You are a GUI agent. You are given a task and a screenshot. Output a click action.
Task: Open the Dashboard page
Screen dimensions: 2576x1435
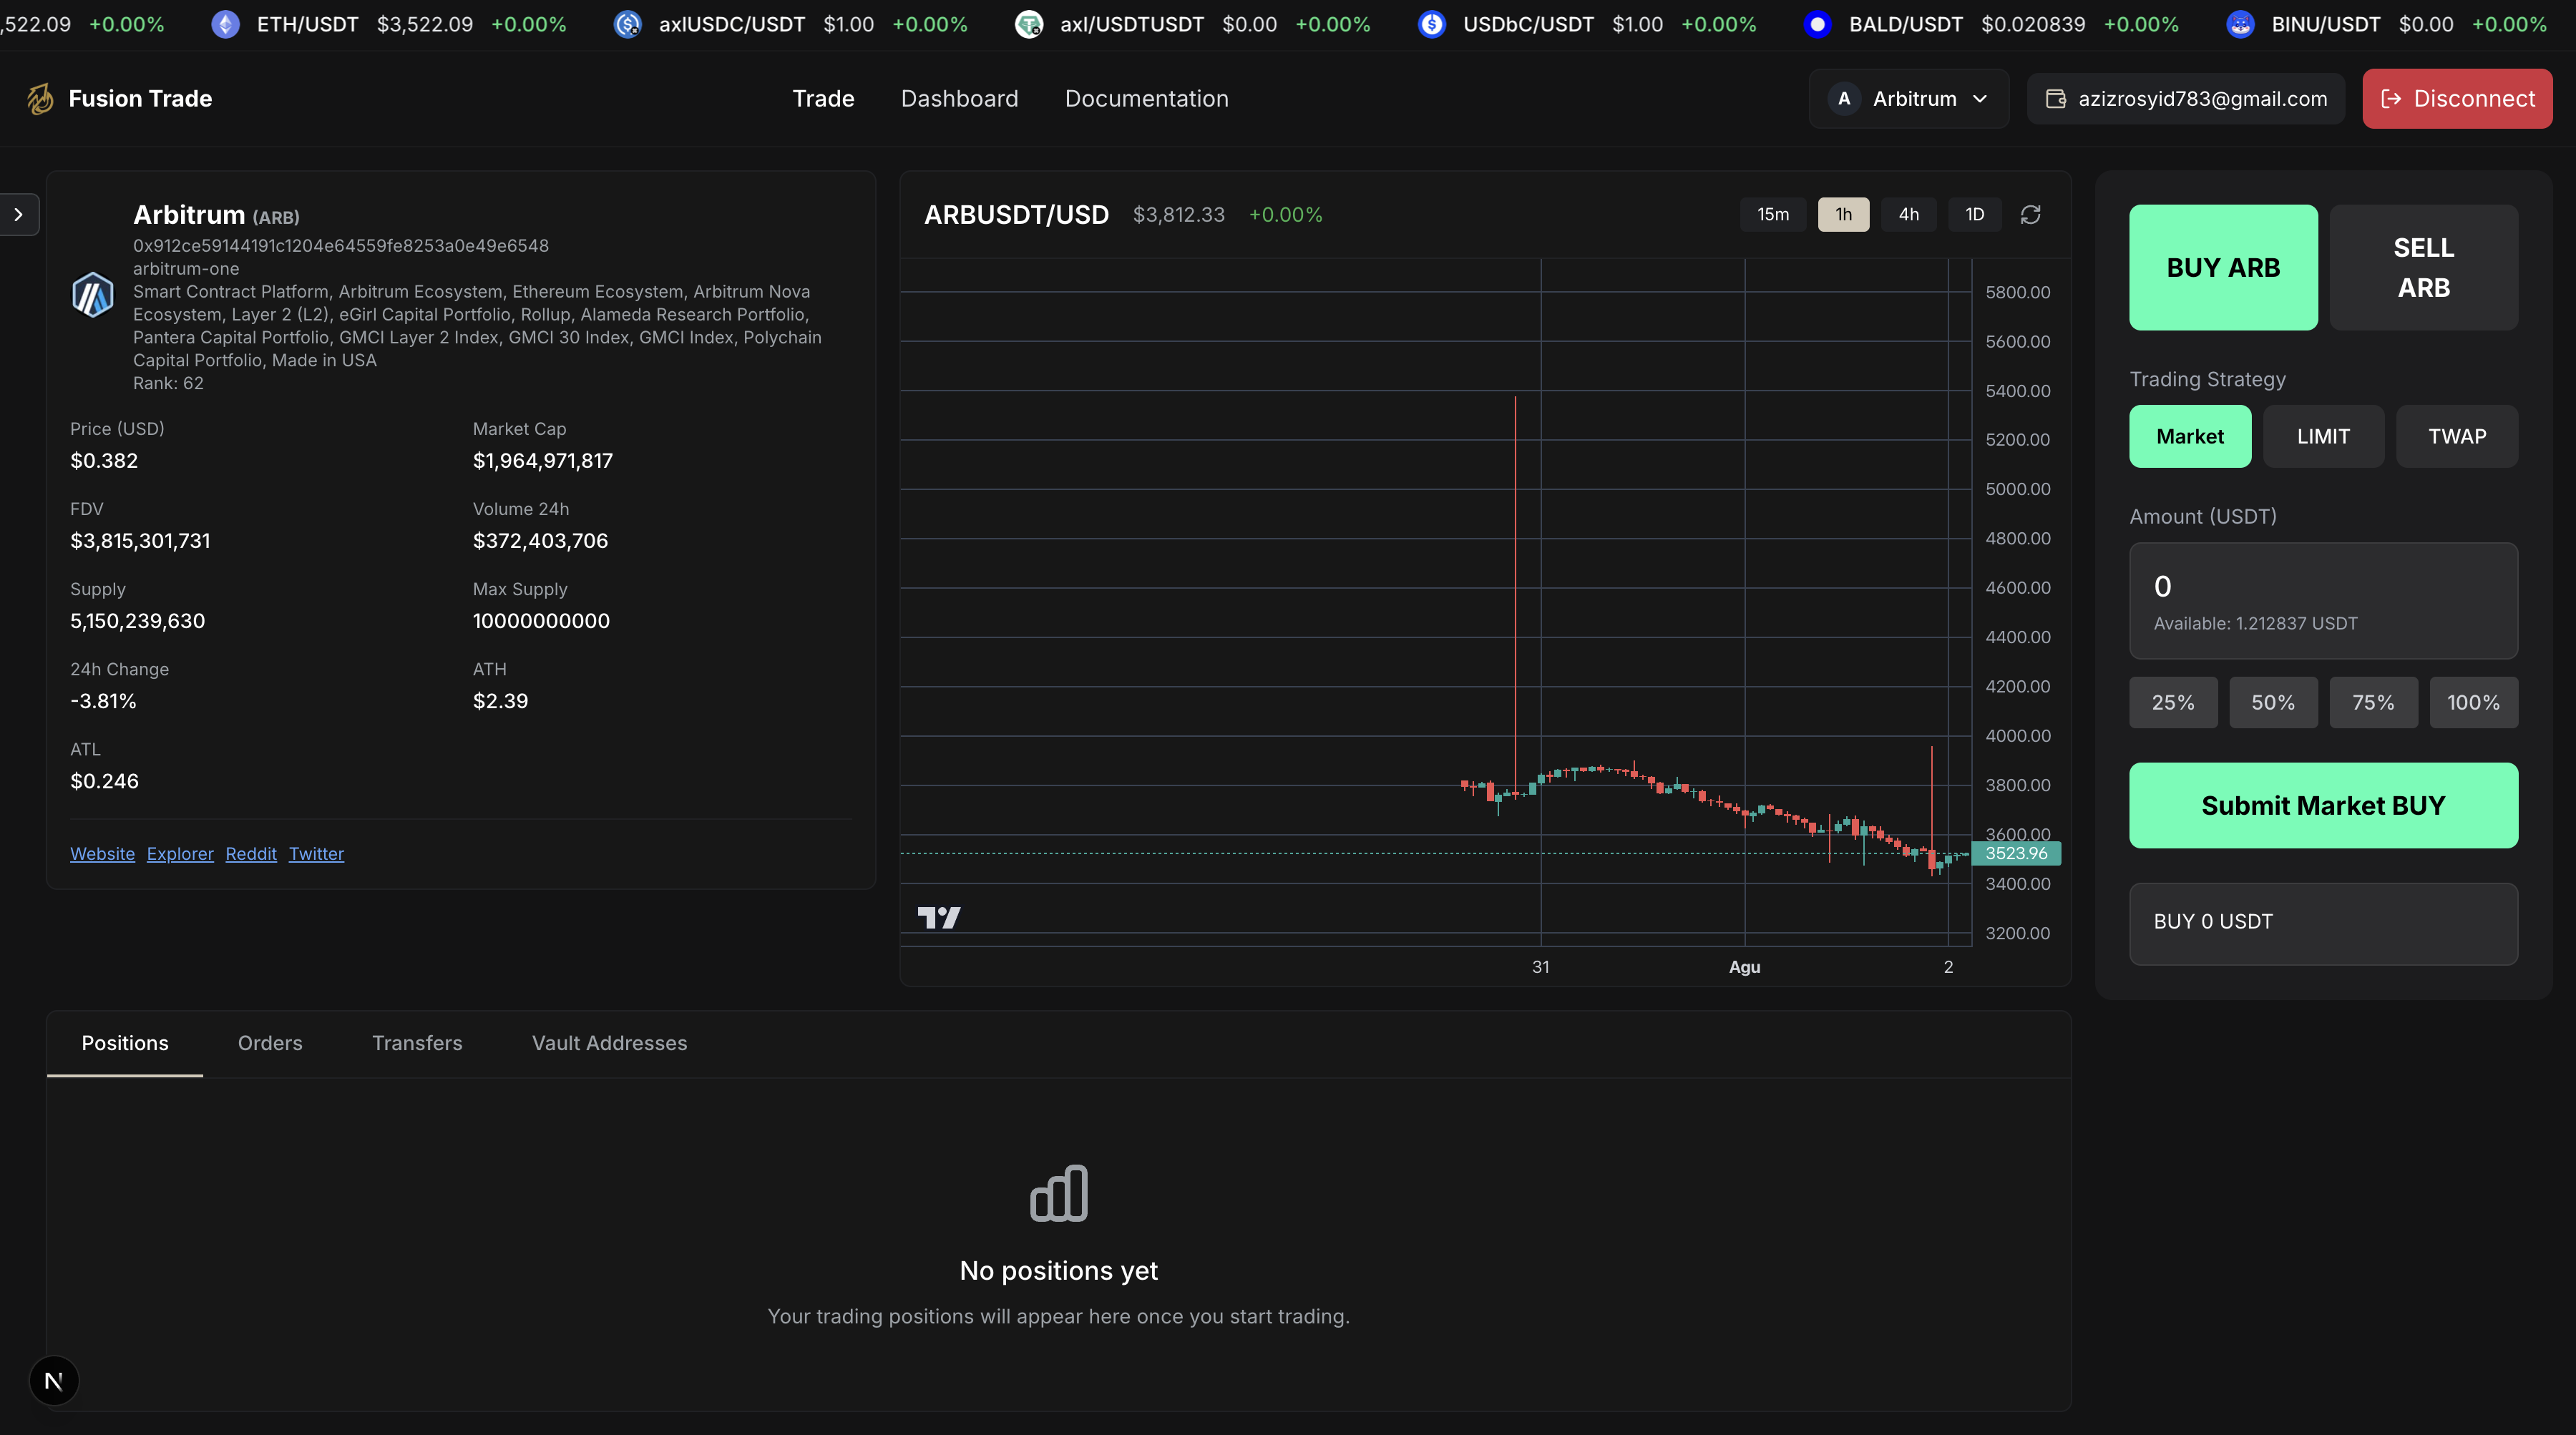coord(959,98)
